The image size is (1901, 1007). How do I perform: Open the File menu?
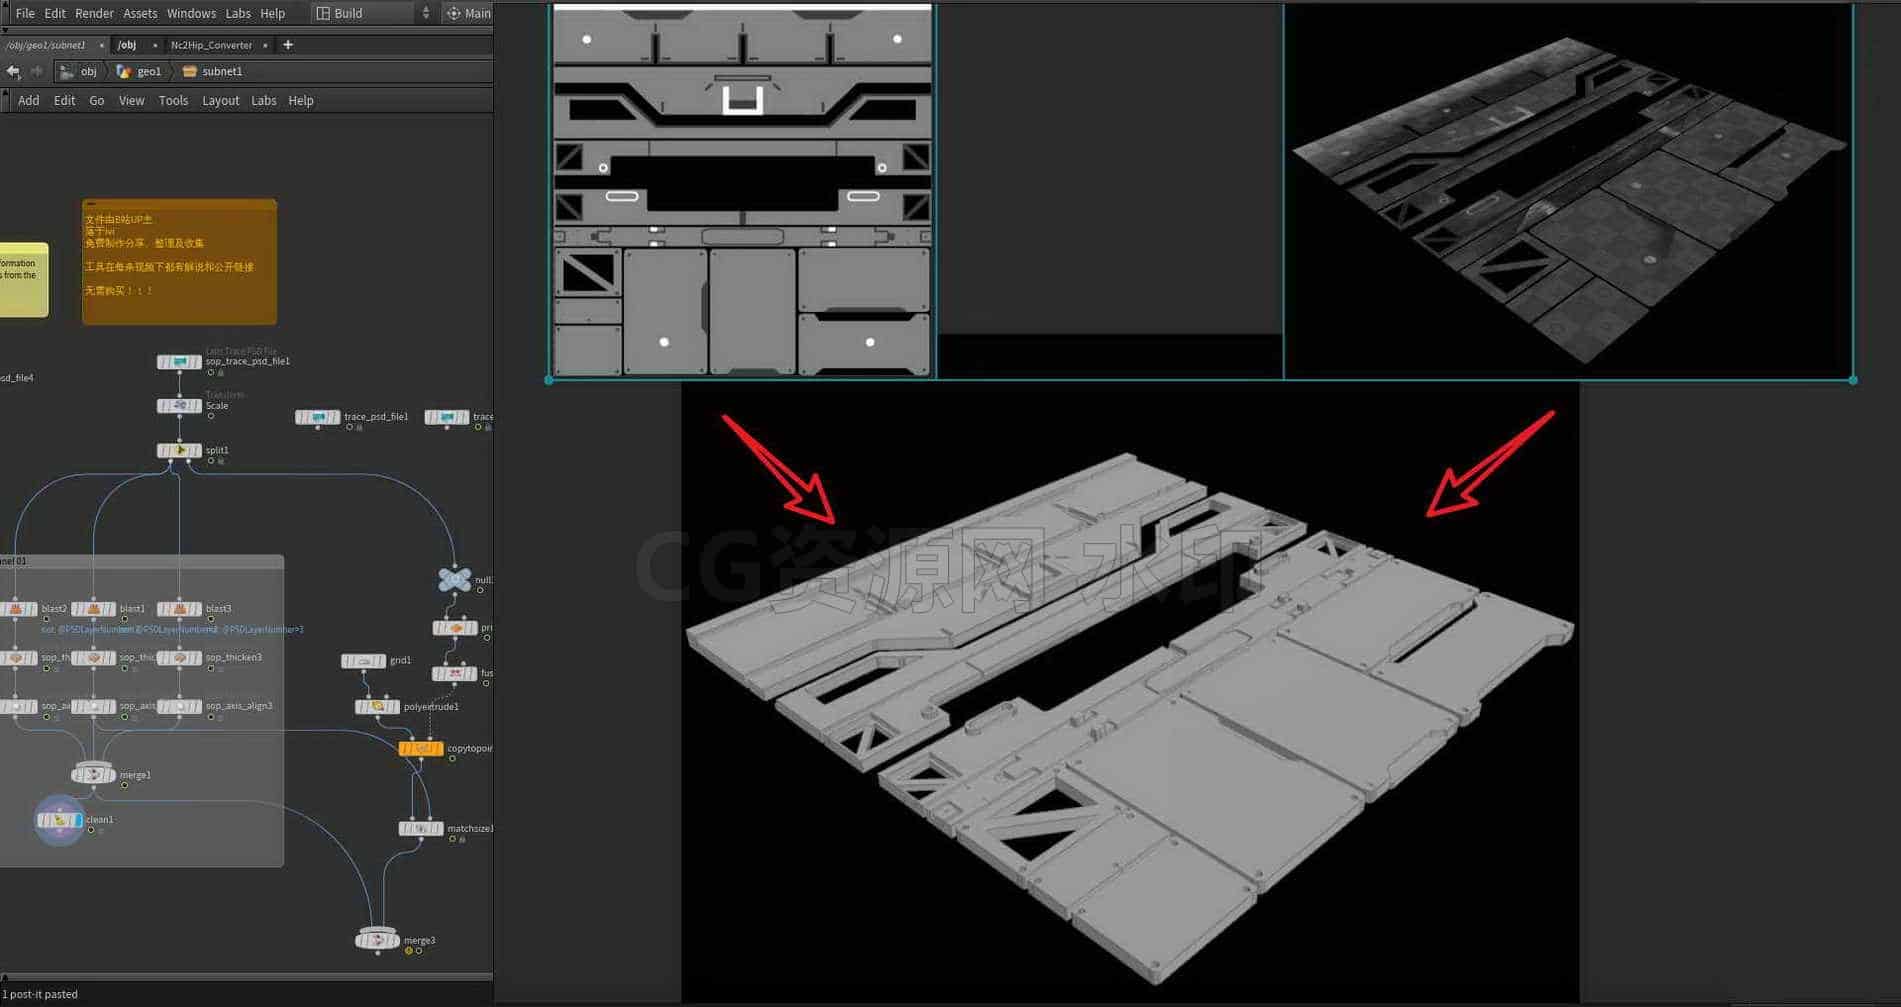[25, 13]
